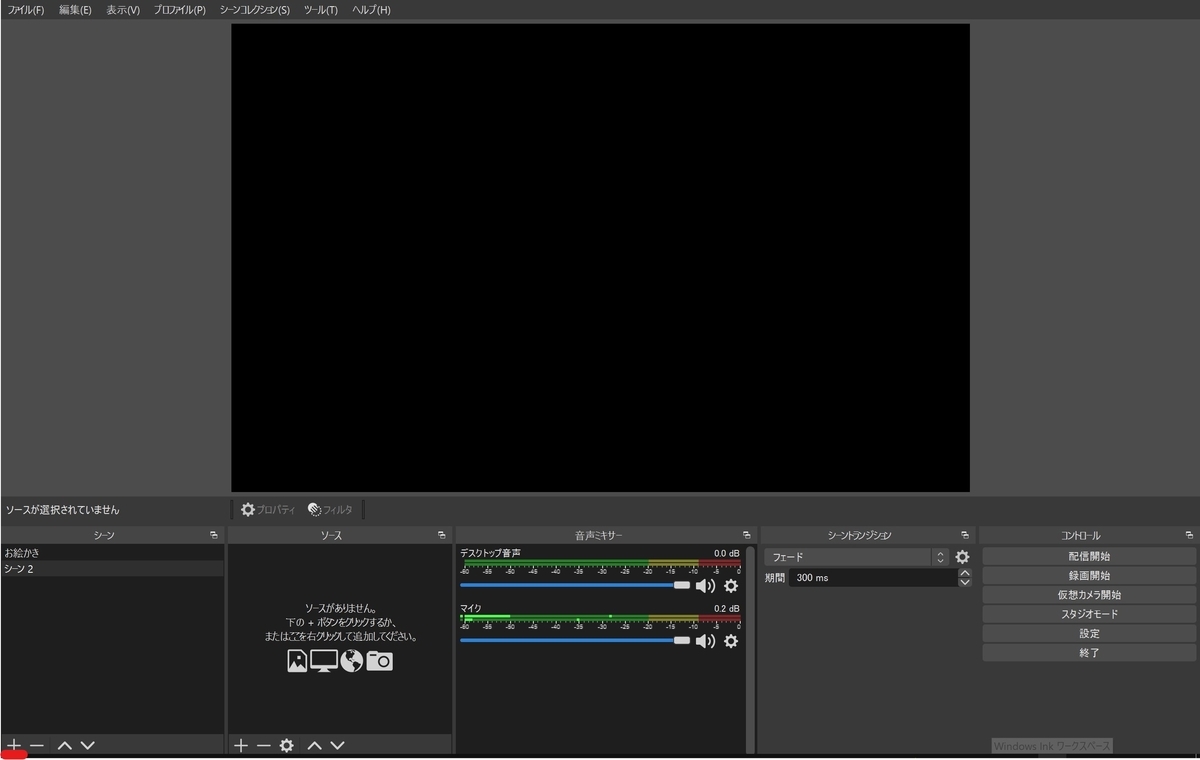Move the scene down in Scenes list
The image size is (1200, 760).
[87, 745]
